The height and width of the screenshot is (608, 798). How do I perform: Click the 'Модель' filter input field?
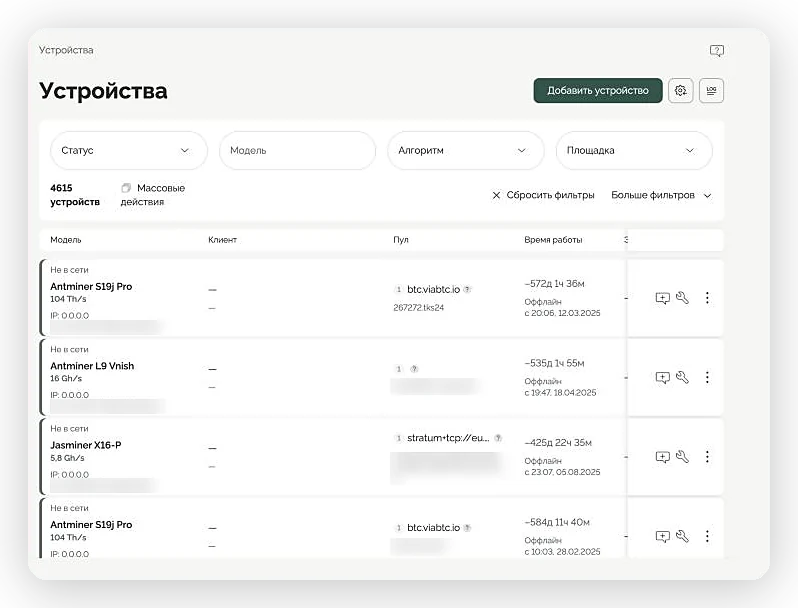point(297,151)
